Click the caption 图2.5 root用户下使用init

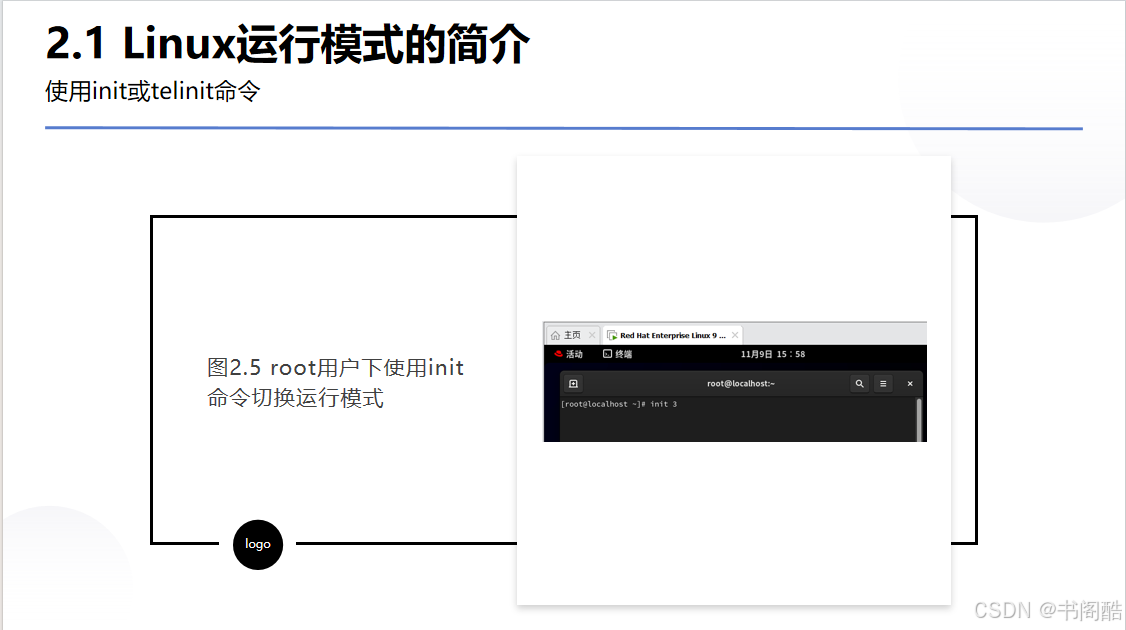point(335,367)
